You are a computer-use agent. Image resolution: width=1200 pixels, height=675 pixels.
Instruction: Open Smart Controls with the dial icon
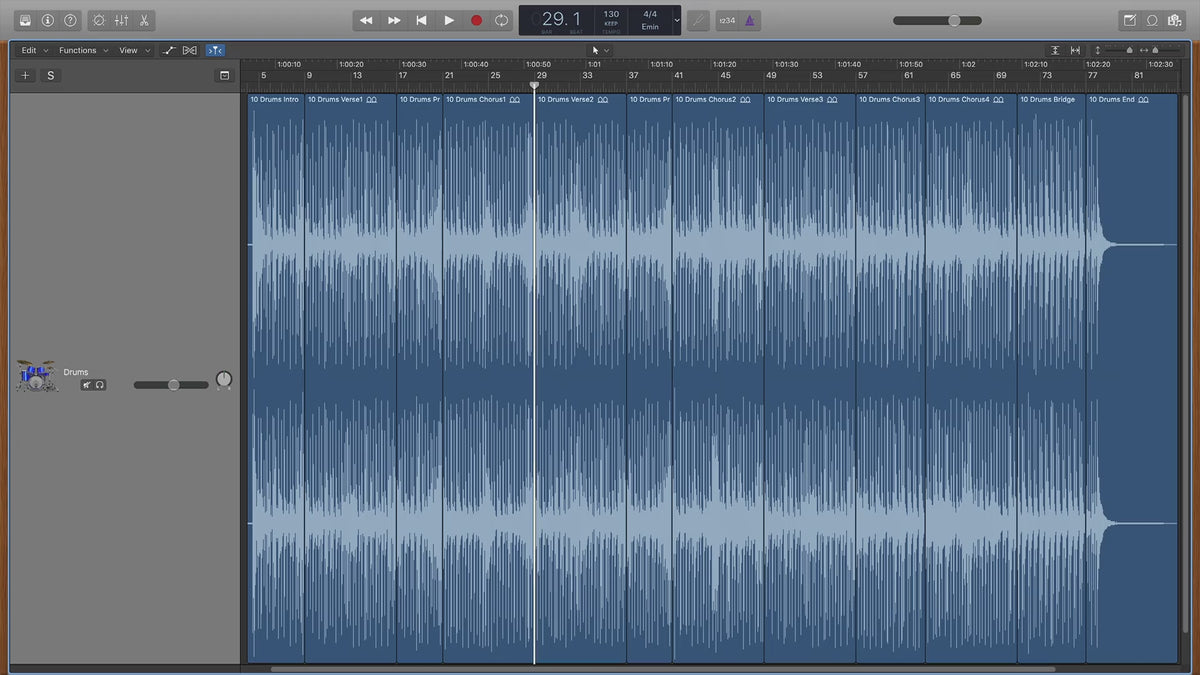pos(98,20)
